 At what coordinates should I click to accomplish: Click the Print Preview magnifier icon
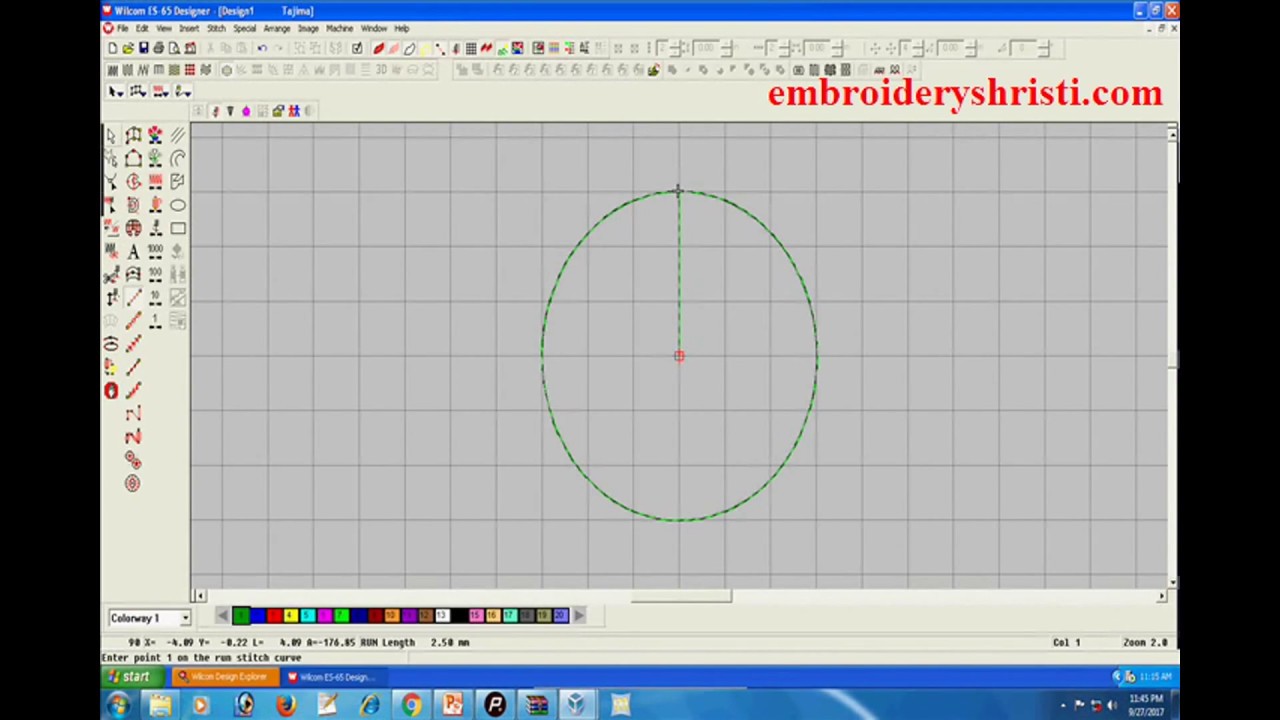(174, 48)
